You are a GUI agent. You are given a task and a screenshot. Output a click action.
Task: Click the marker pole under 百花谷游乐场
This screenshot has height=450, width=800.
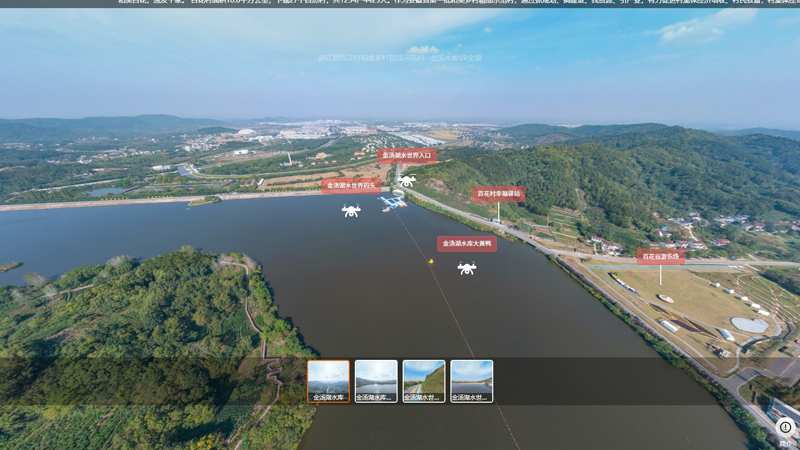click(x=660, y=275)
